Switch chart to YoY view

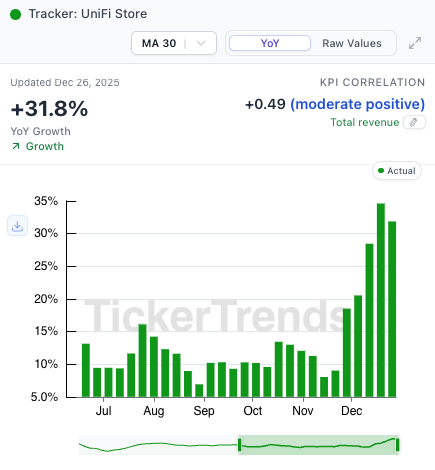(x=270, y=43)
